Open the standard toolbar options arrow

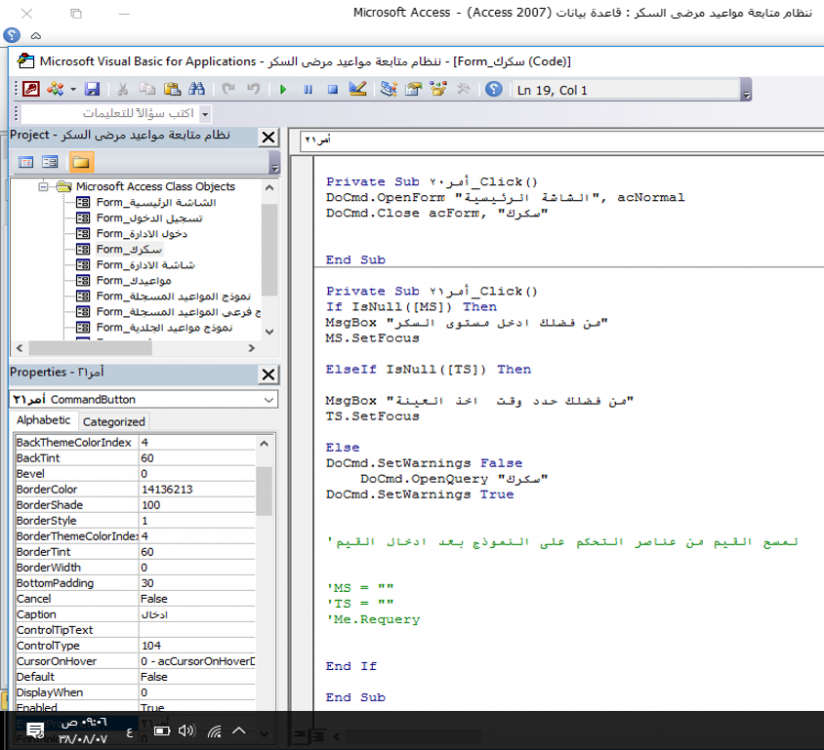click(746, 90)
